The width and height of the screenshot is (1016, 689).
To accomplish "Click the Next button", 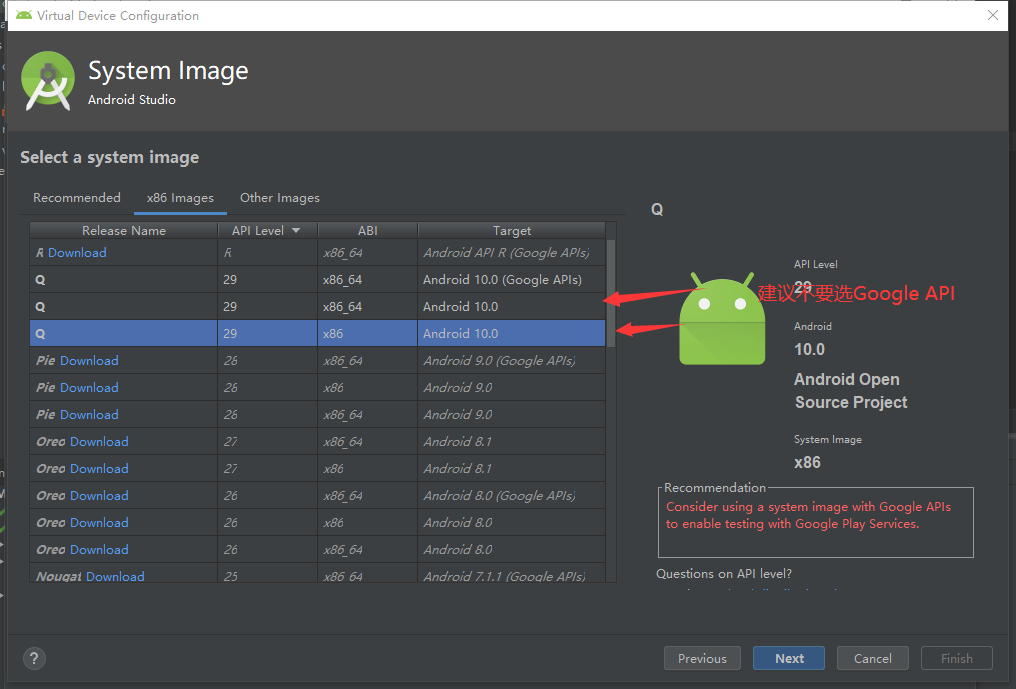I will 789,659.
